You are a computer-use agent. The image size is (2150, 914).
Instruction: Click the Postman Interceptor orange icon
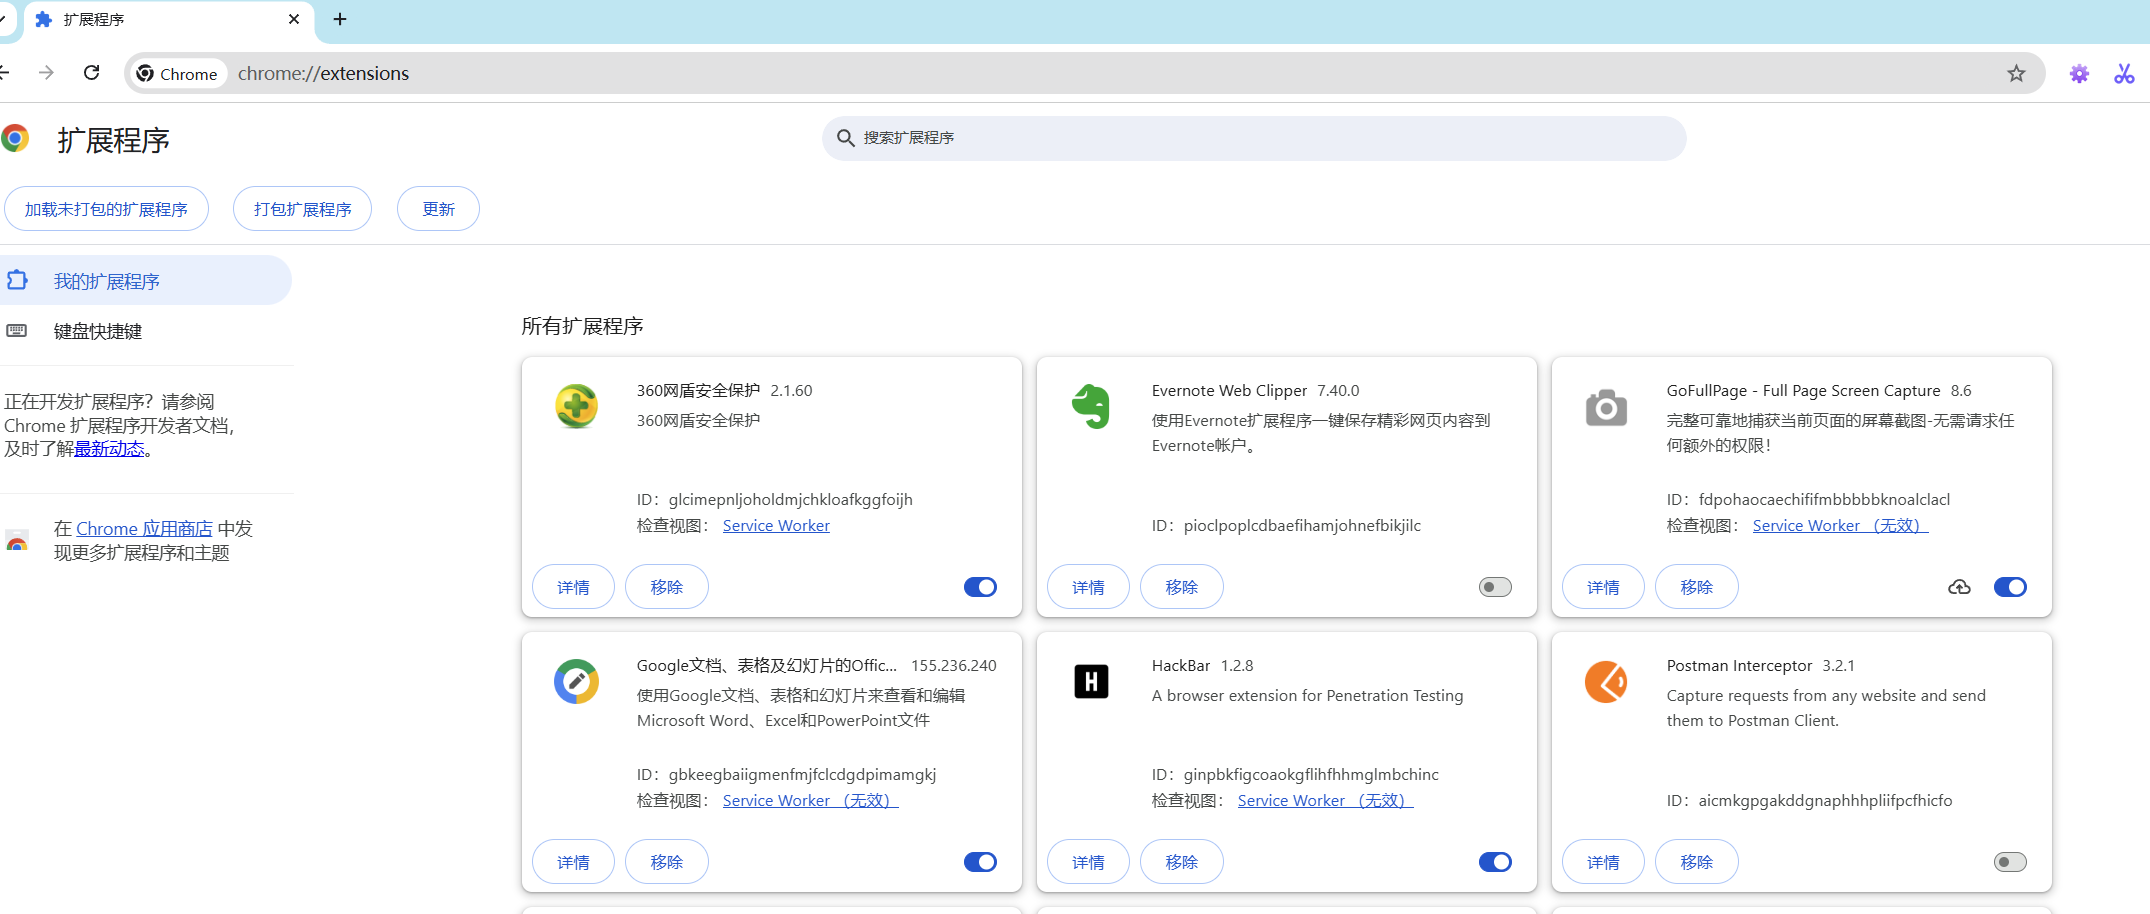pos(1606,682)
